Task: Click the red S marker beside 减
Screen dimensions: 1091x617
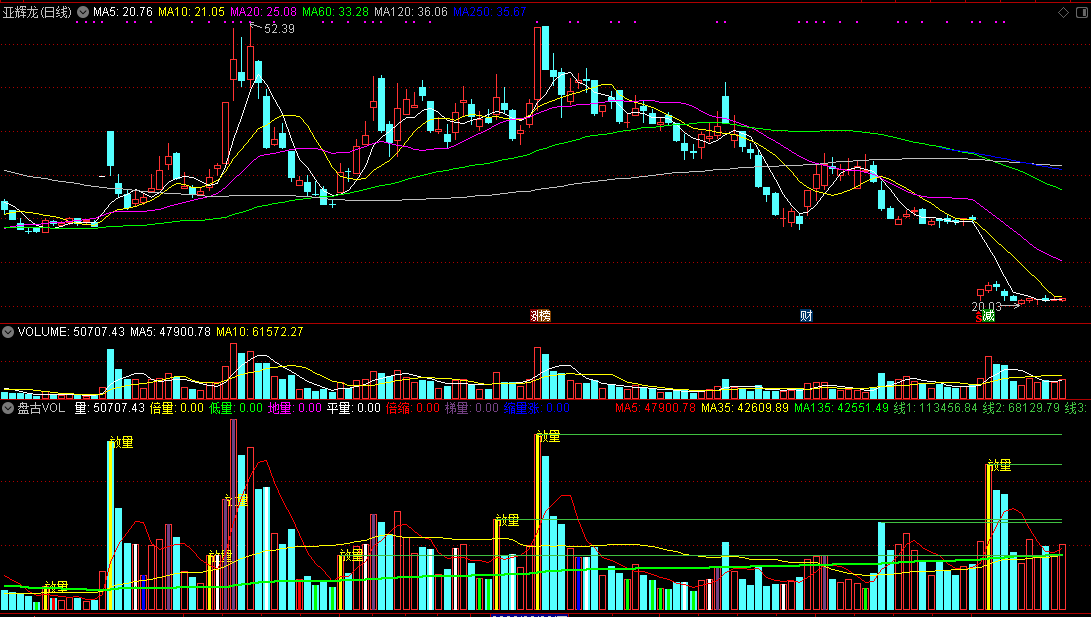Action: [978, 317]
